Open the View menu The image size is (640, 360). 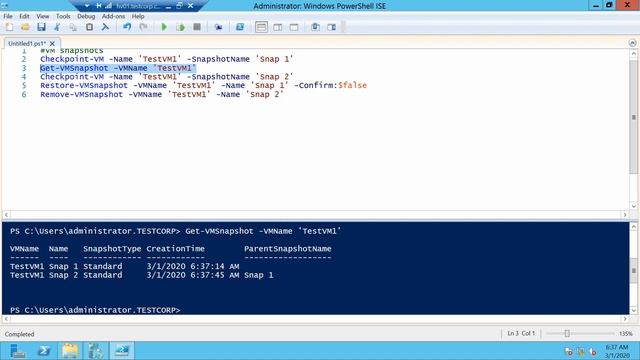point(42,16)
